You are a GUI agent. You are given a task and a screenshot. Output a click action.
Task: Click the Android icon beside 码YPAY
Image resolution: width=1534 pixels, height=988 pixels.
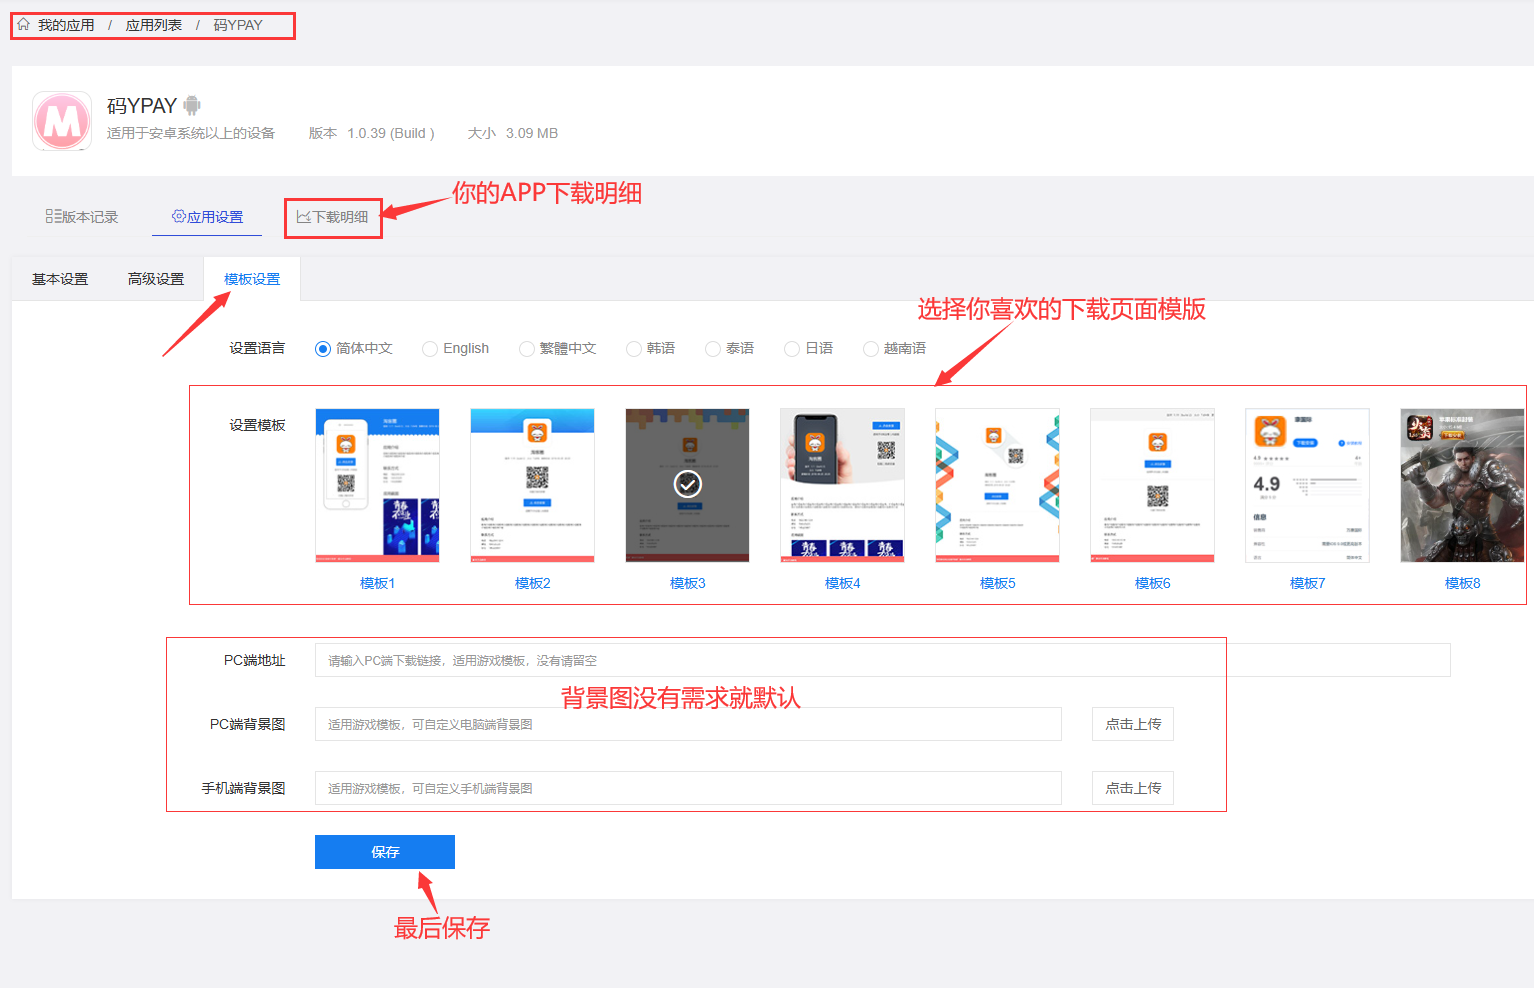pos(192,105)
